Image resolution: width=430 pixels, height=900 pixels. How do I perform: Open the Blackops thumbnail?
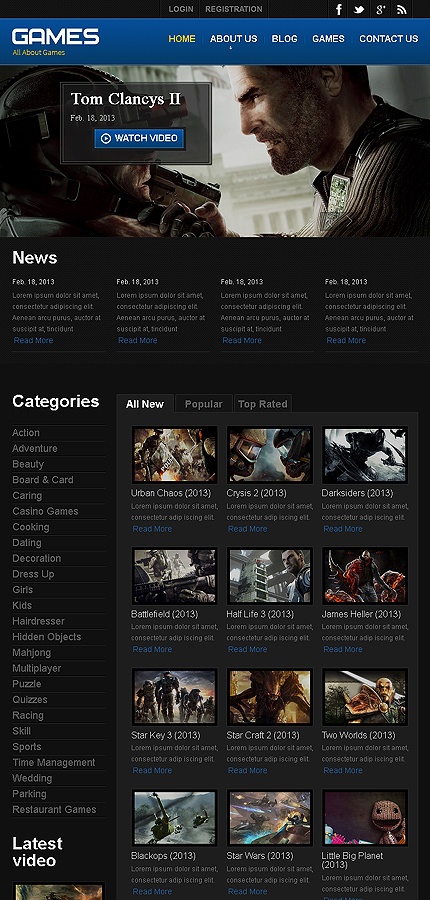(x=175, y=818)
